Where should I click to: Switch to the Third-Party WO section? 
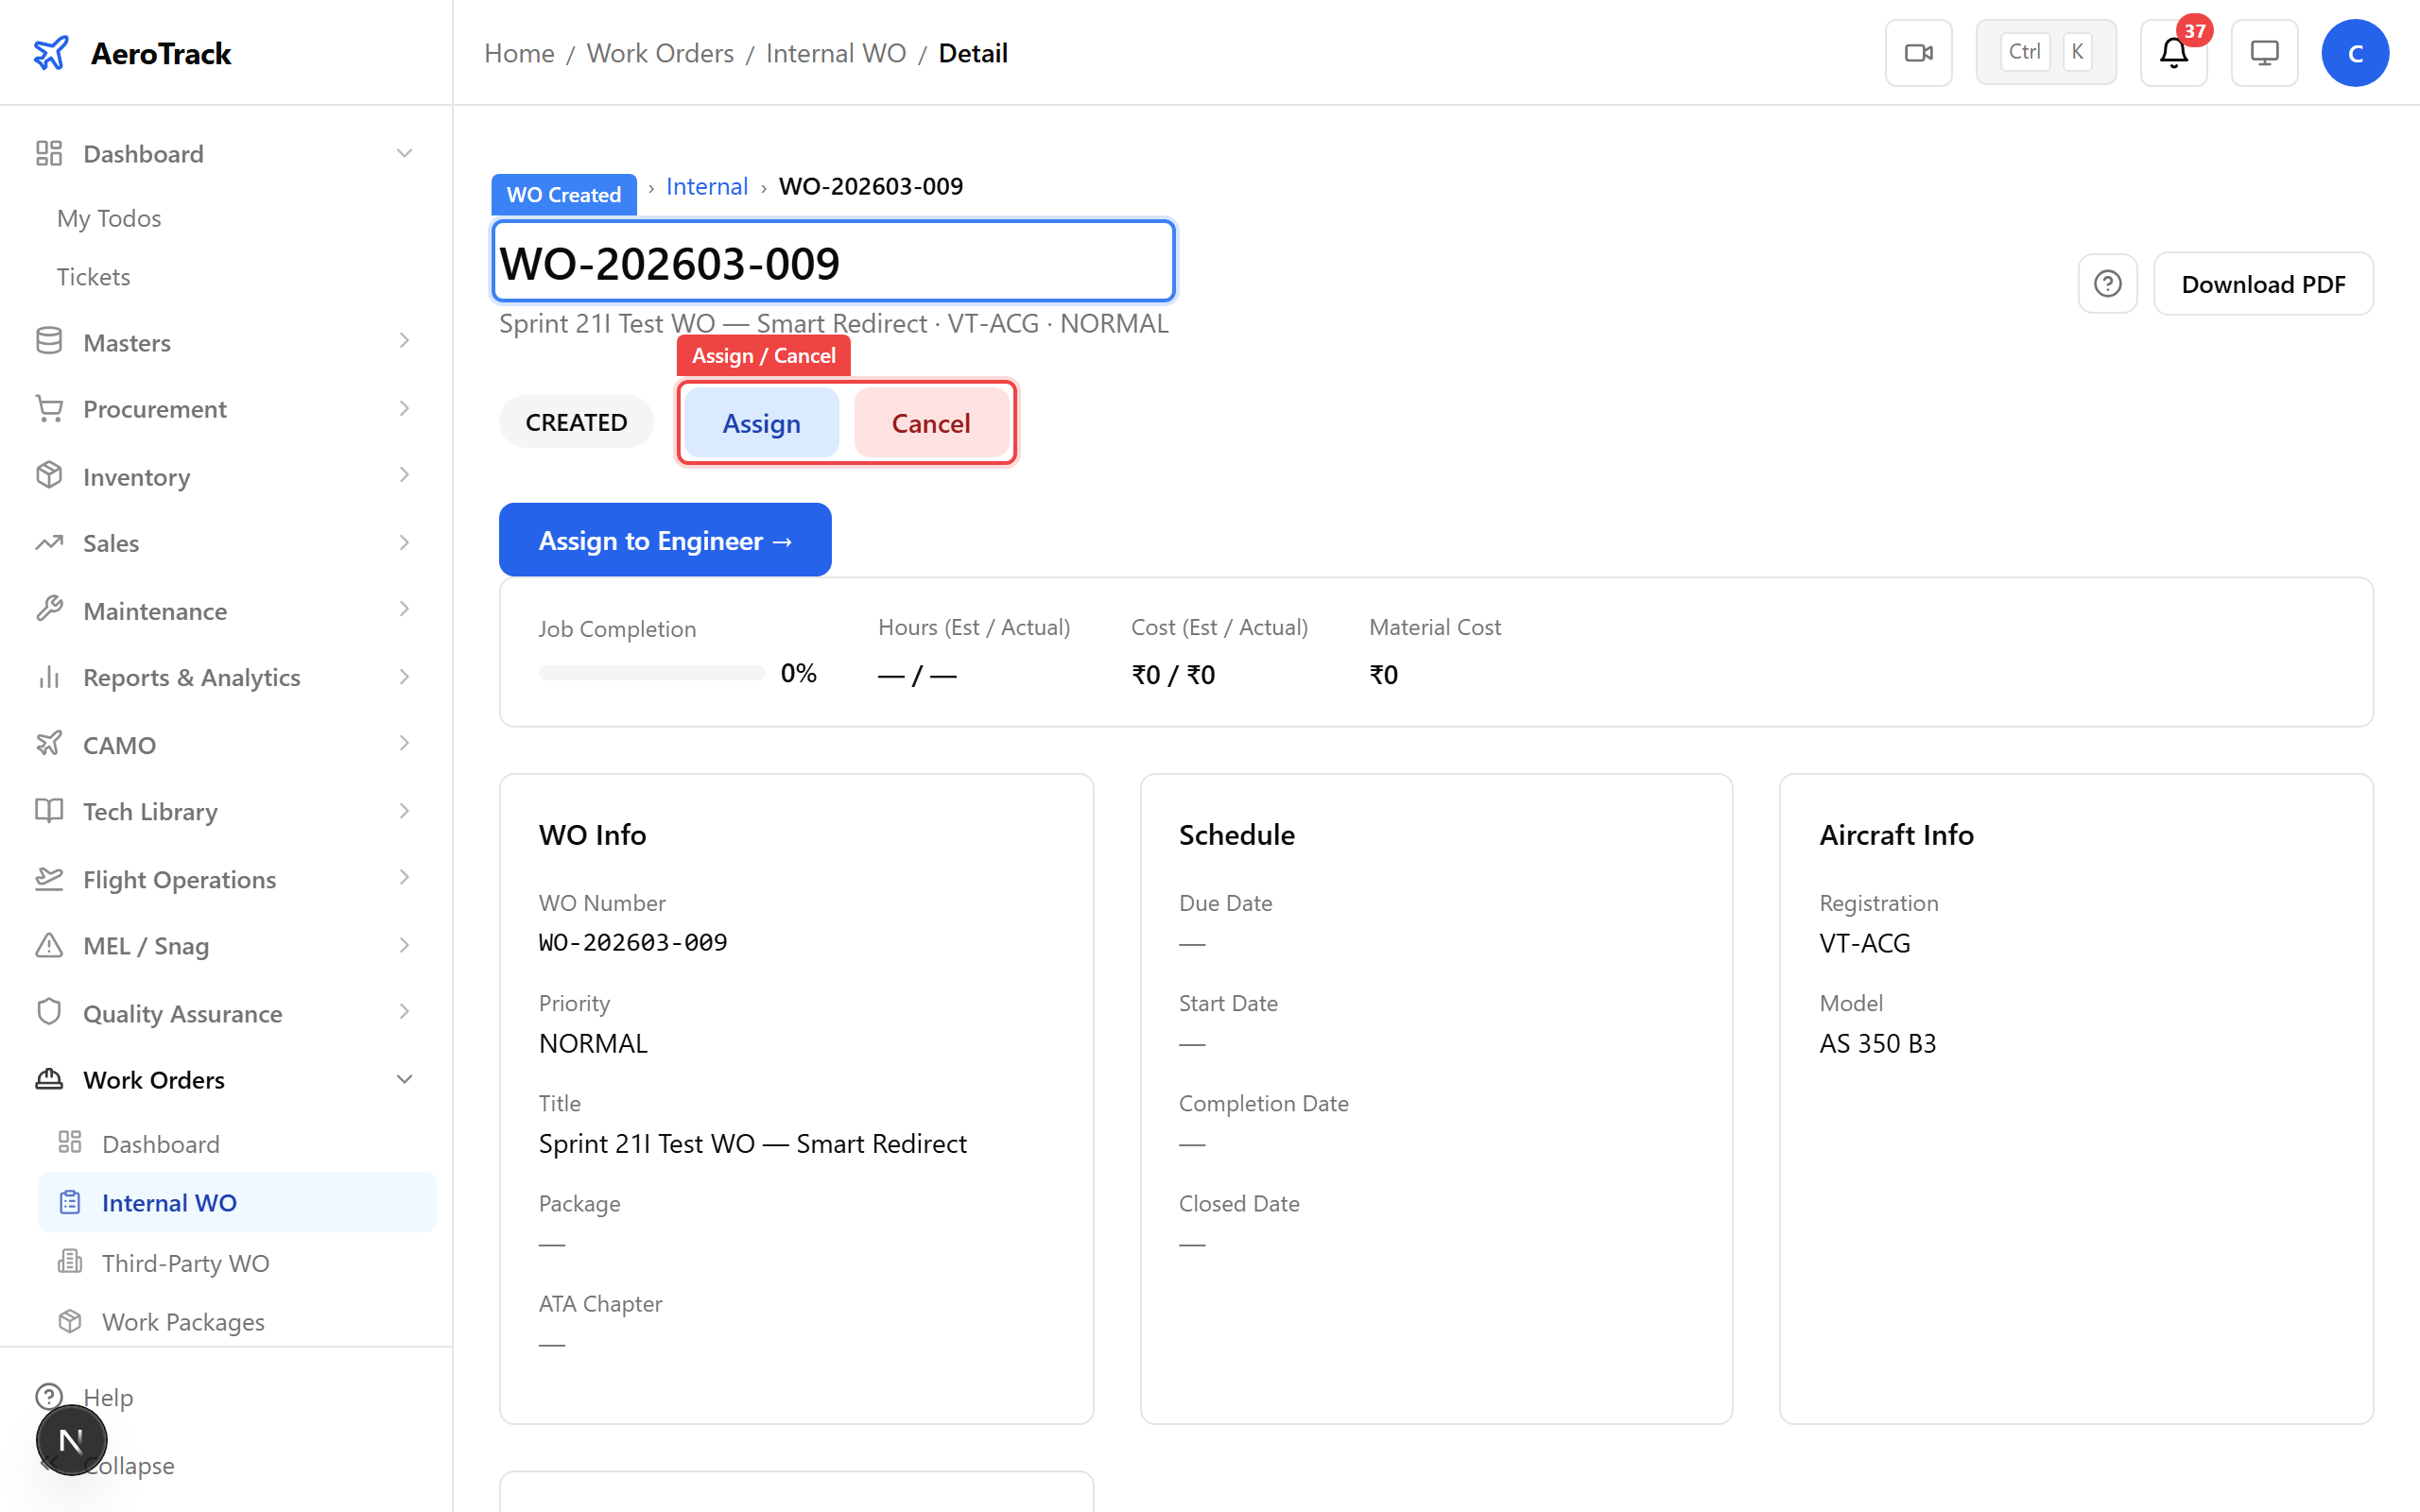click(185, 1263)
